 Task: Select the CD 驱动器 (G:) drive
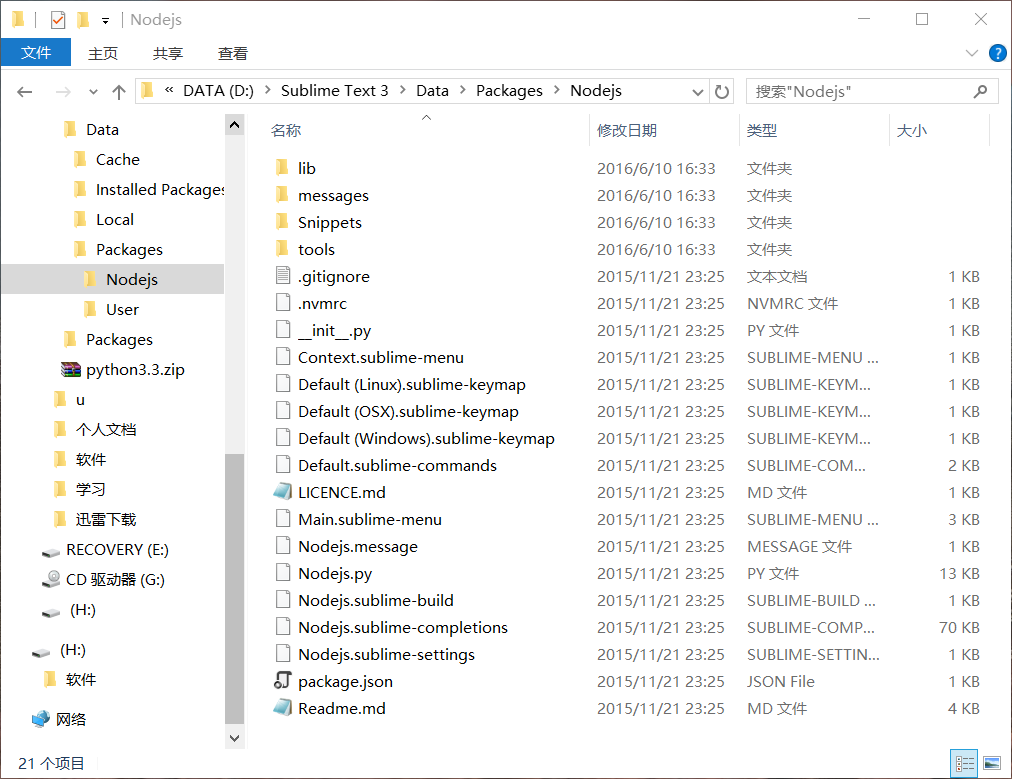click(x=115, y=580)
